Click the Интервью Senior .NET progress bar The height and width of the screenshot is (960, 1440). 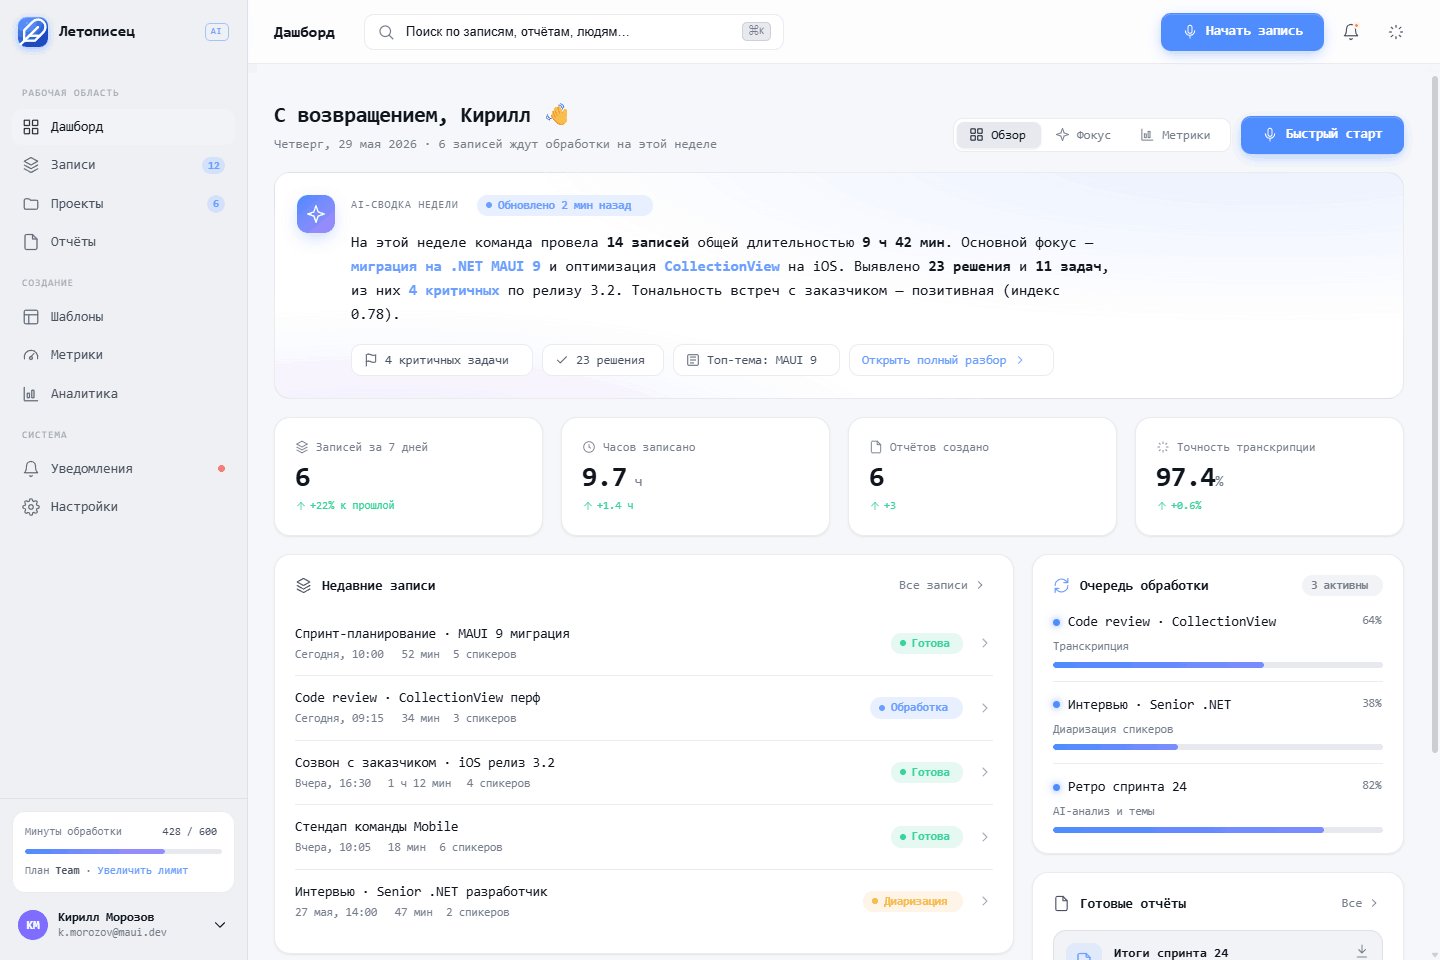coord(1218,747)
